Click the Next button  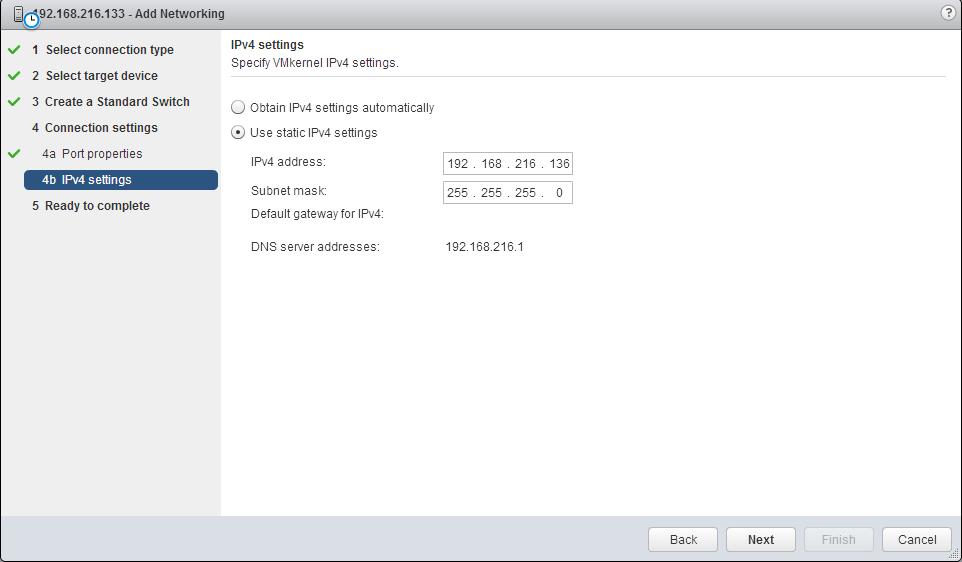pyautogui.click(x=761, y=539)
